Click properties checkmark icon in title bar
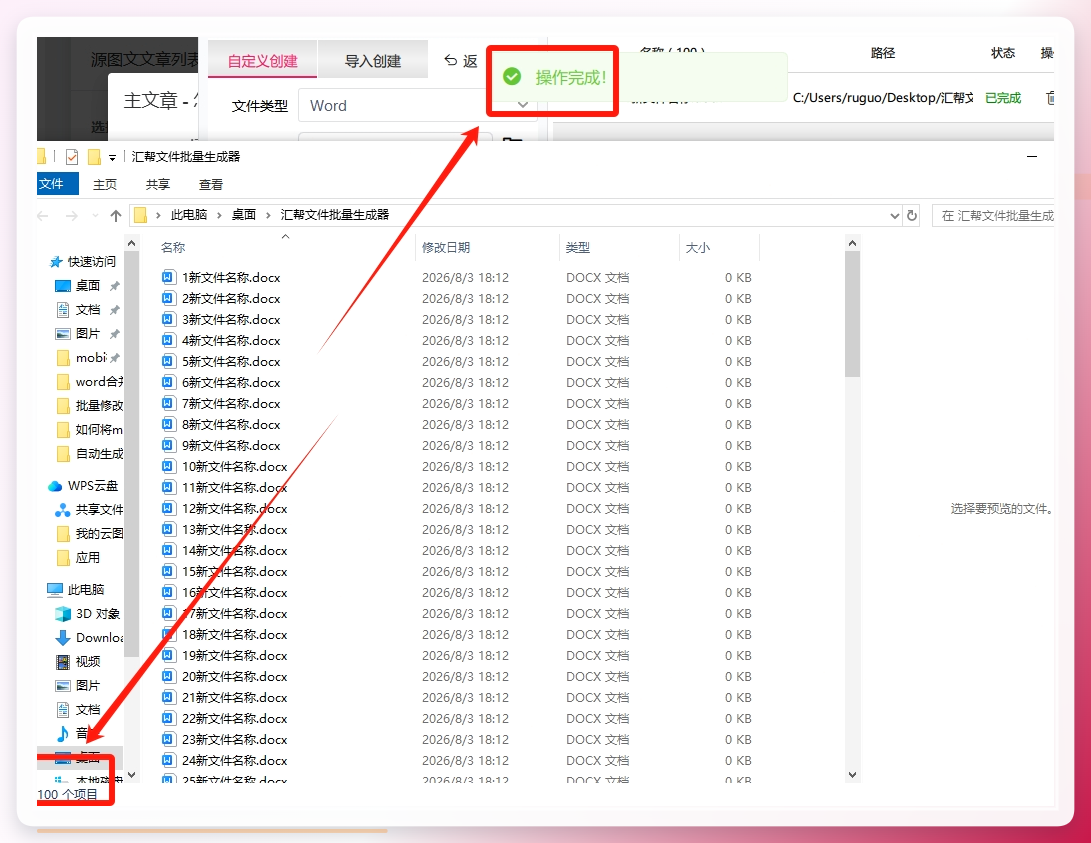1091x843 pixels. point(72,157)
